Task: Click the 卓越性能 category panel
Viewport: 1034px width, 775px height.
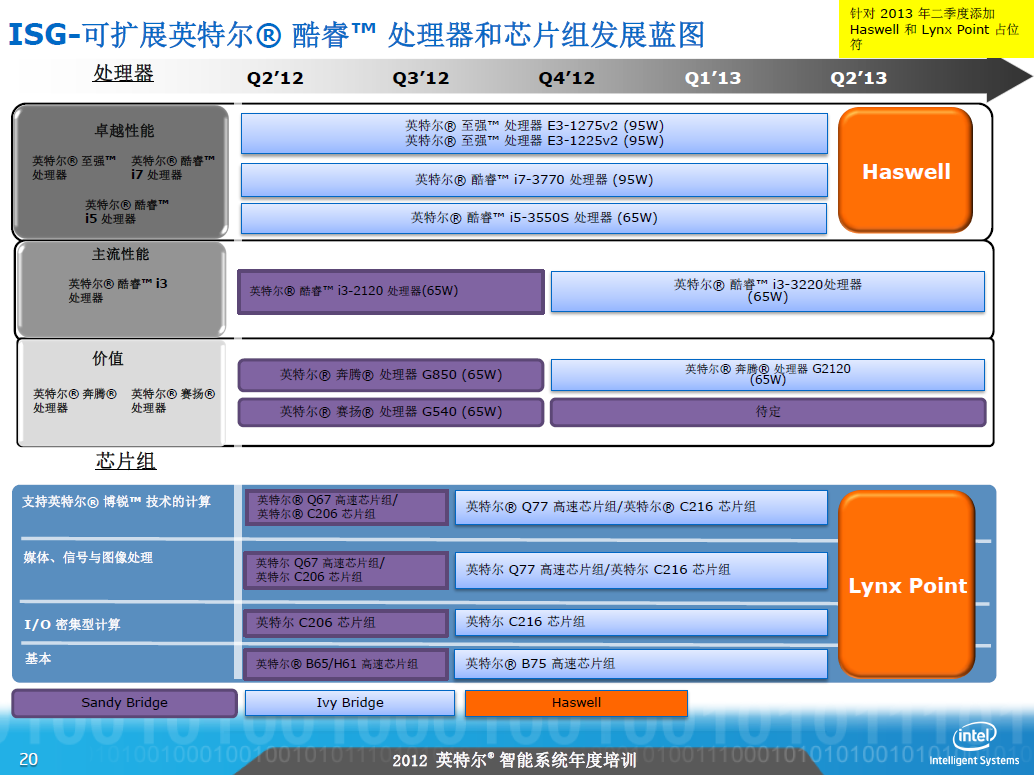Action: [121, 170]
